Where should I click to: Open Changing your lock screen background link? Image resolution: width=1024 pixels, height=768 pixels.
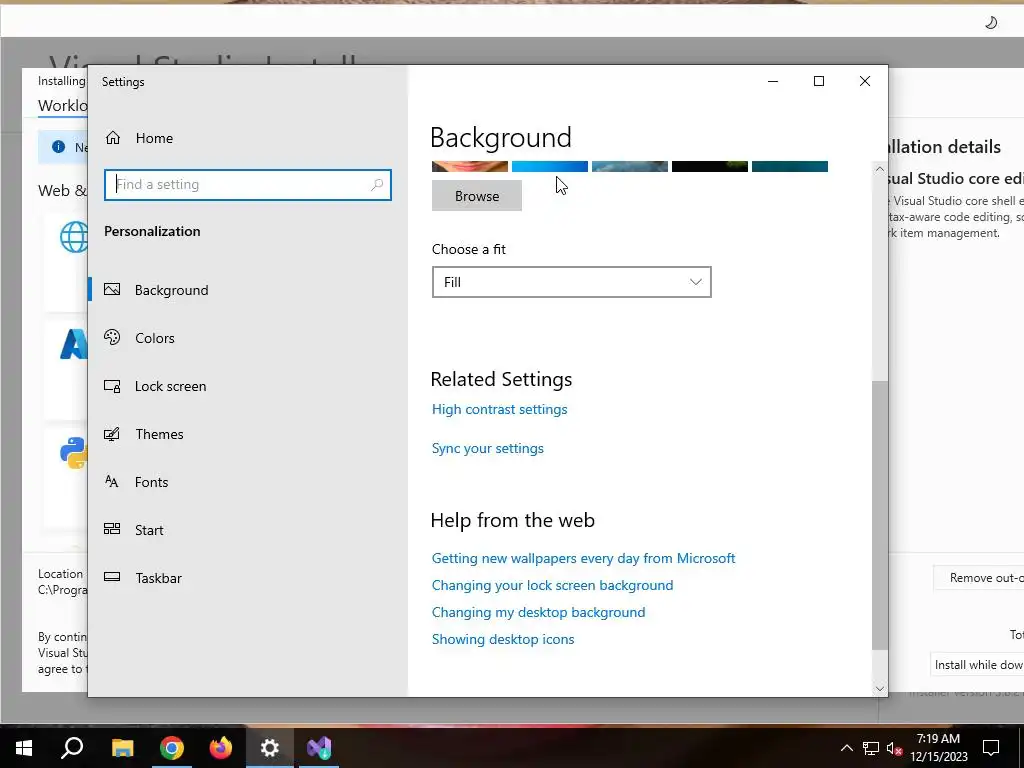tap(552, 585)
